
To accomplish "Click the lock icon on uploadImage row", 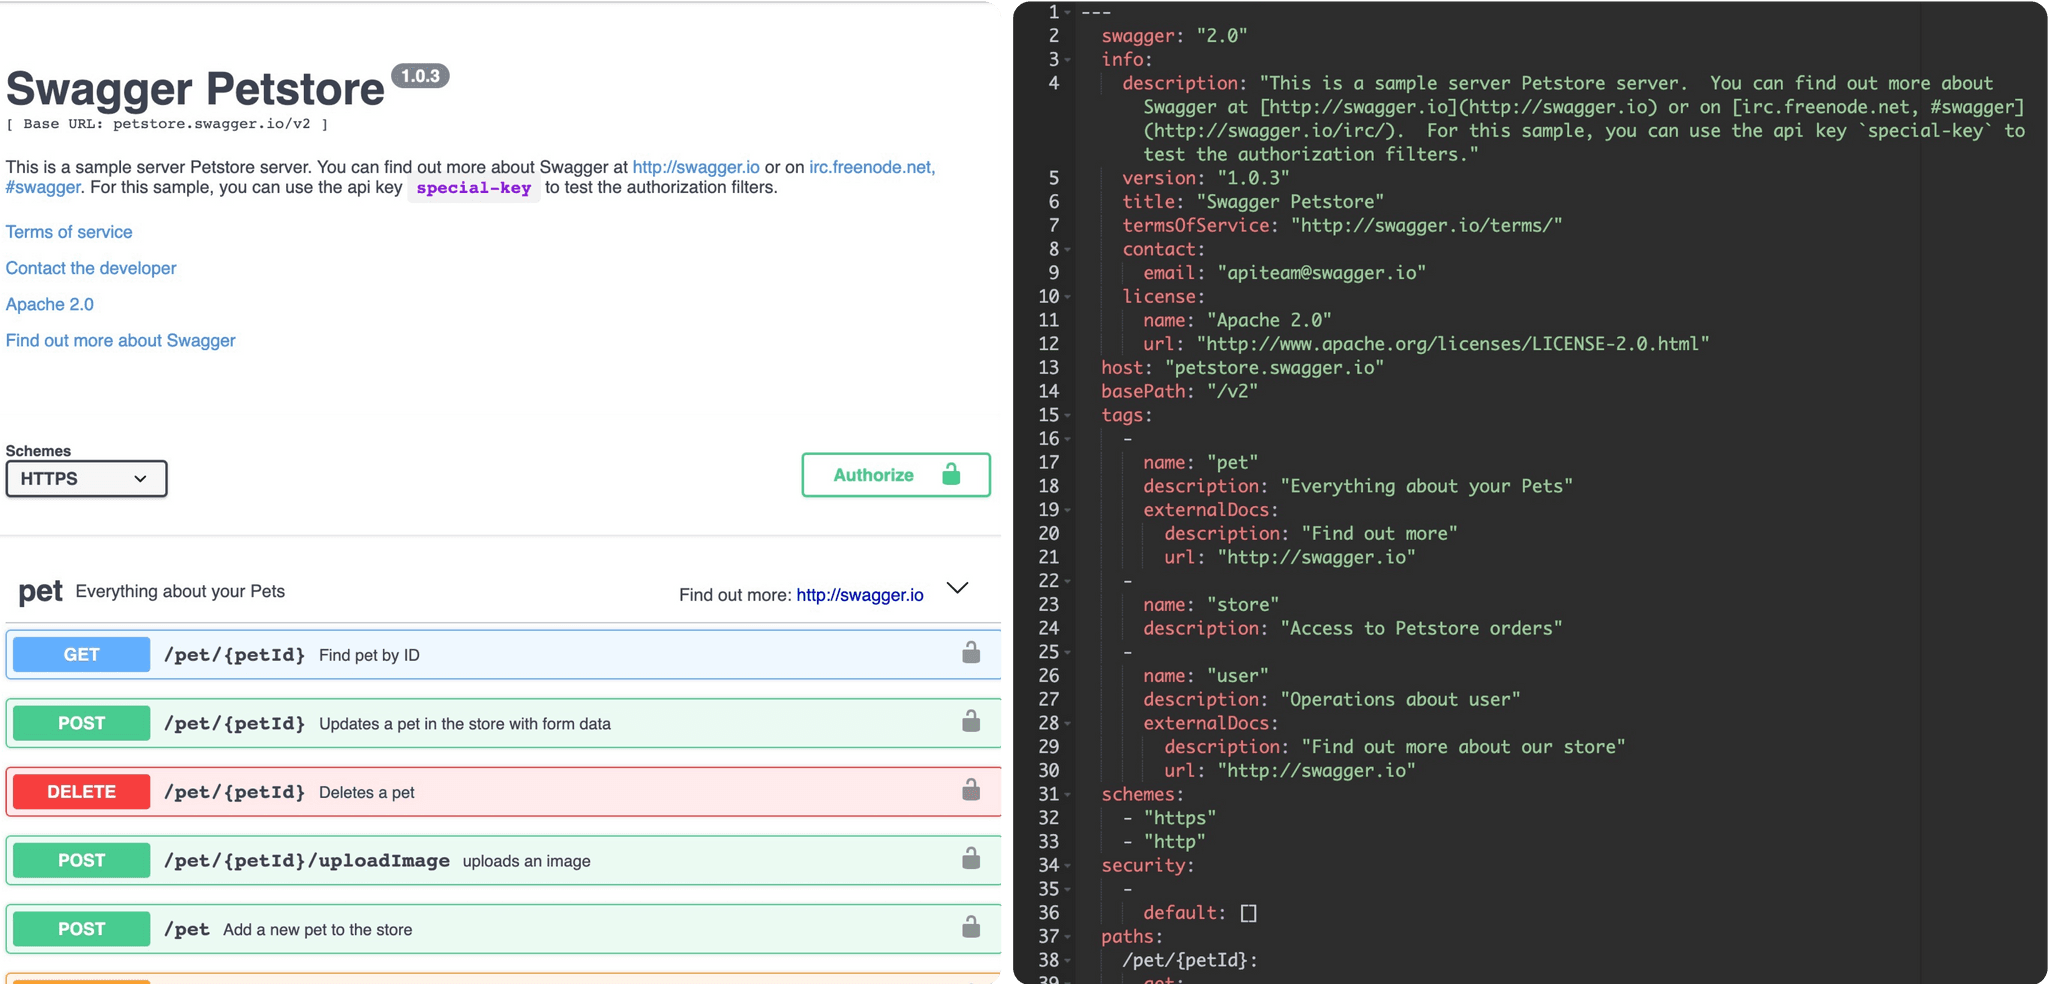I will point(970,858).
